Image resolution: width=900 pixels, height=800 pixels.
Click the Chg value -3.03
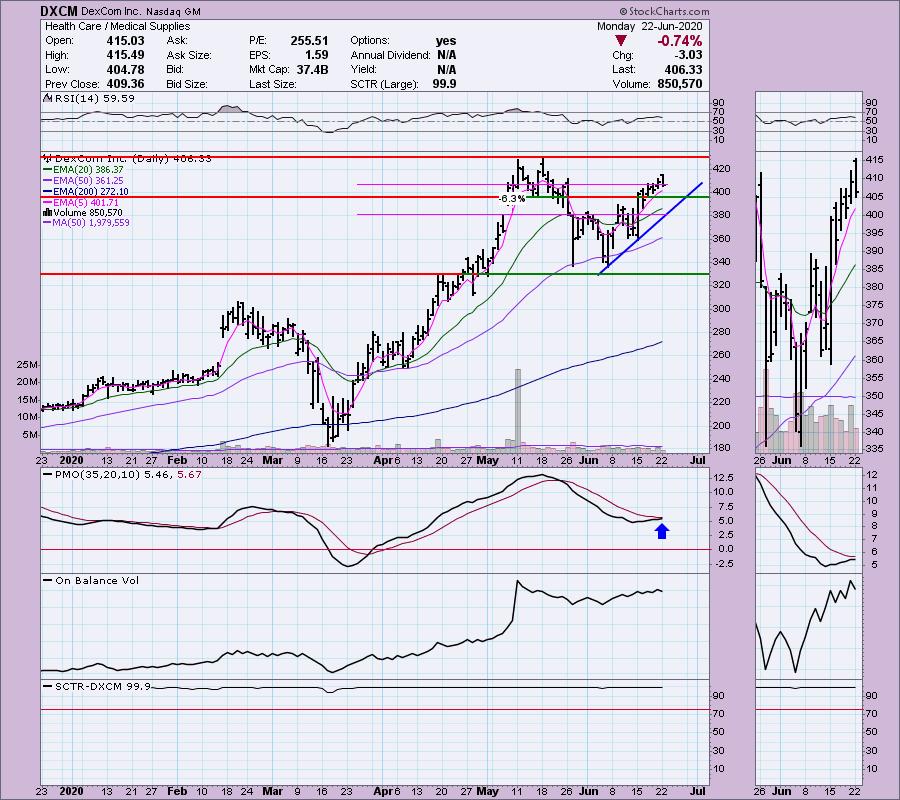688,55
